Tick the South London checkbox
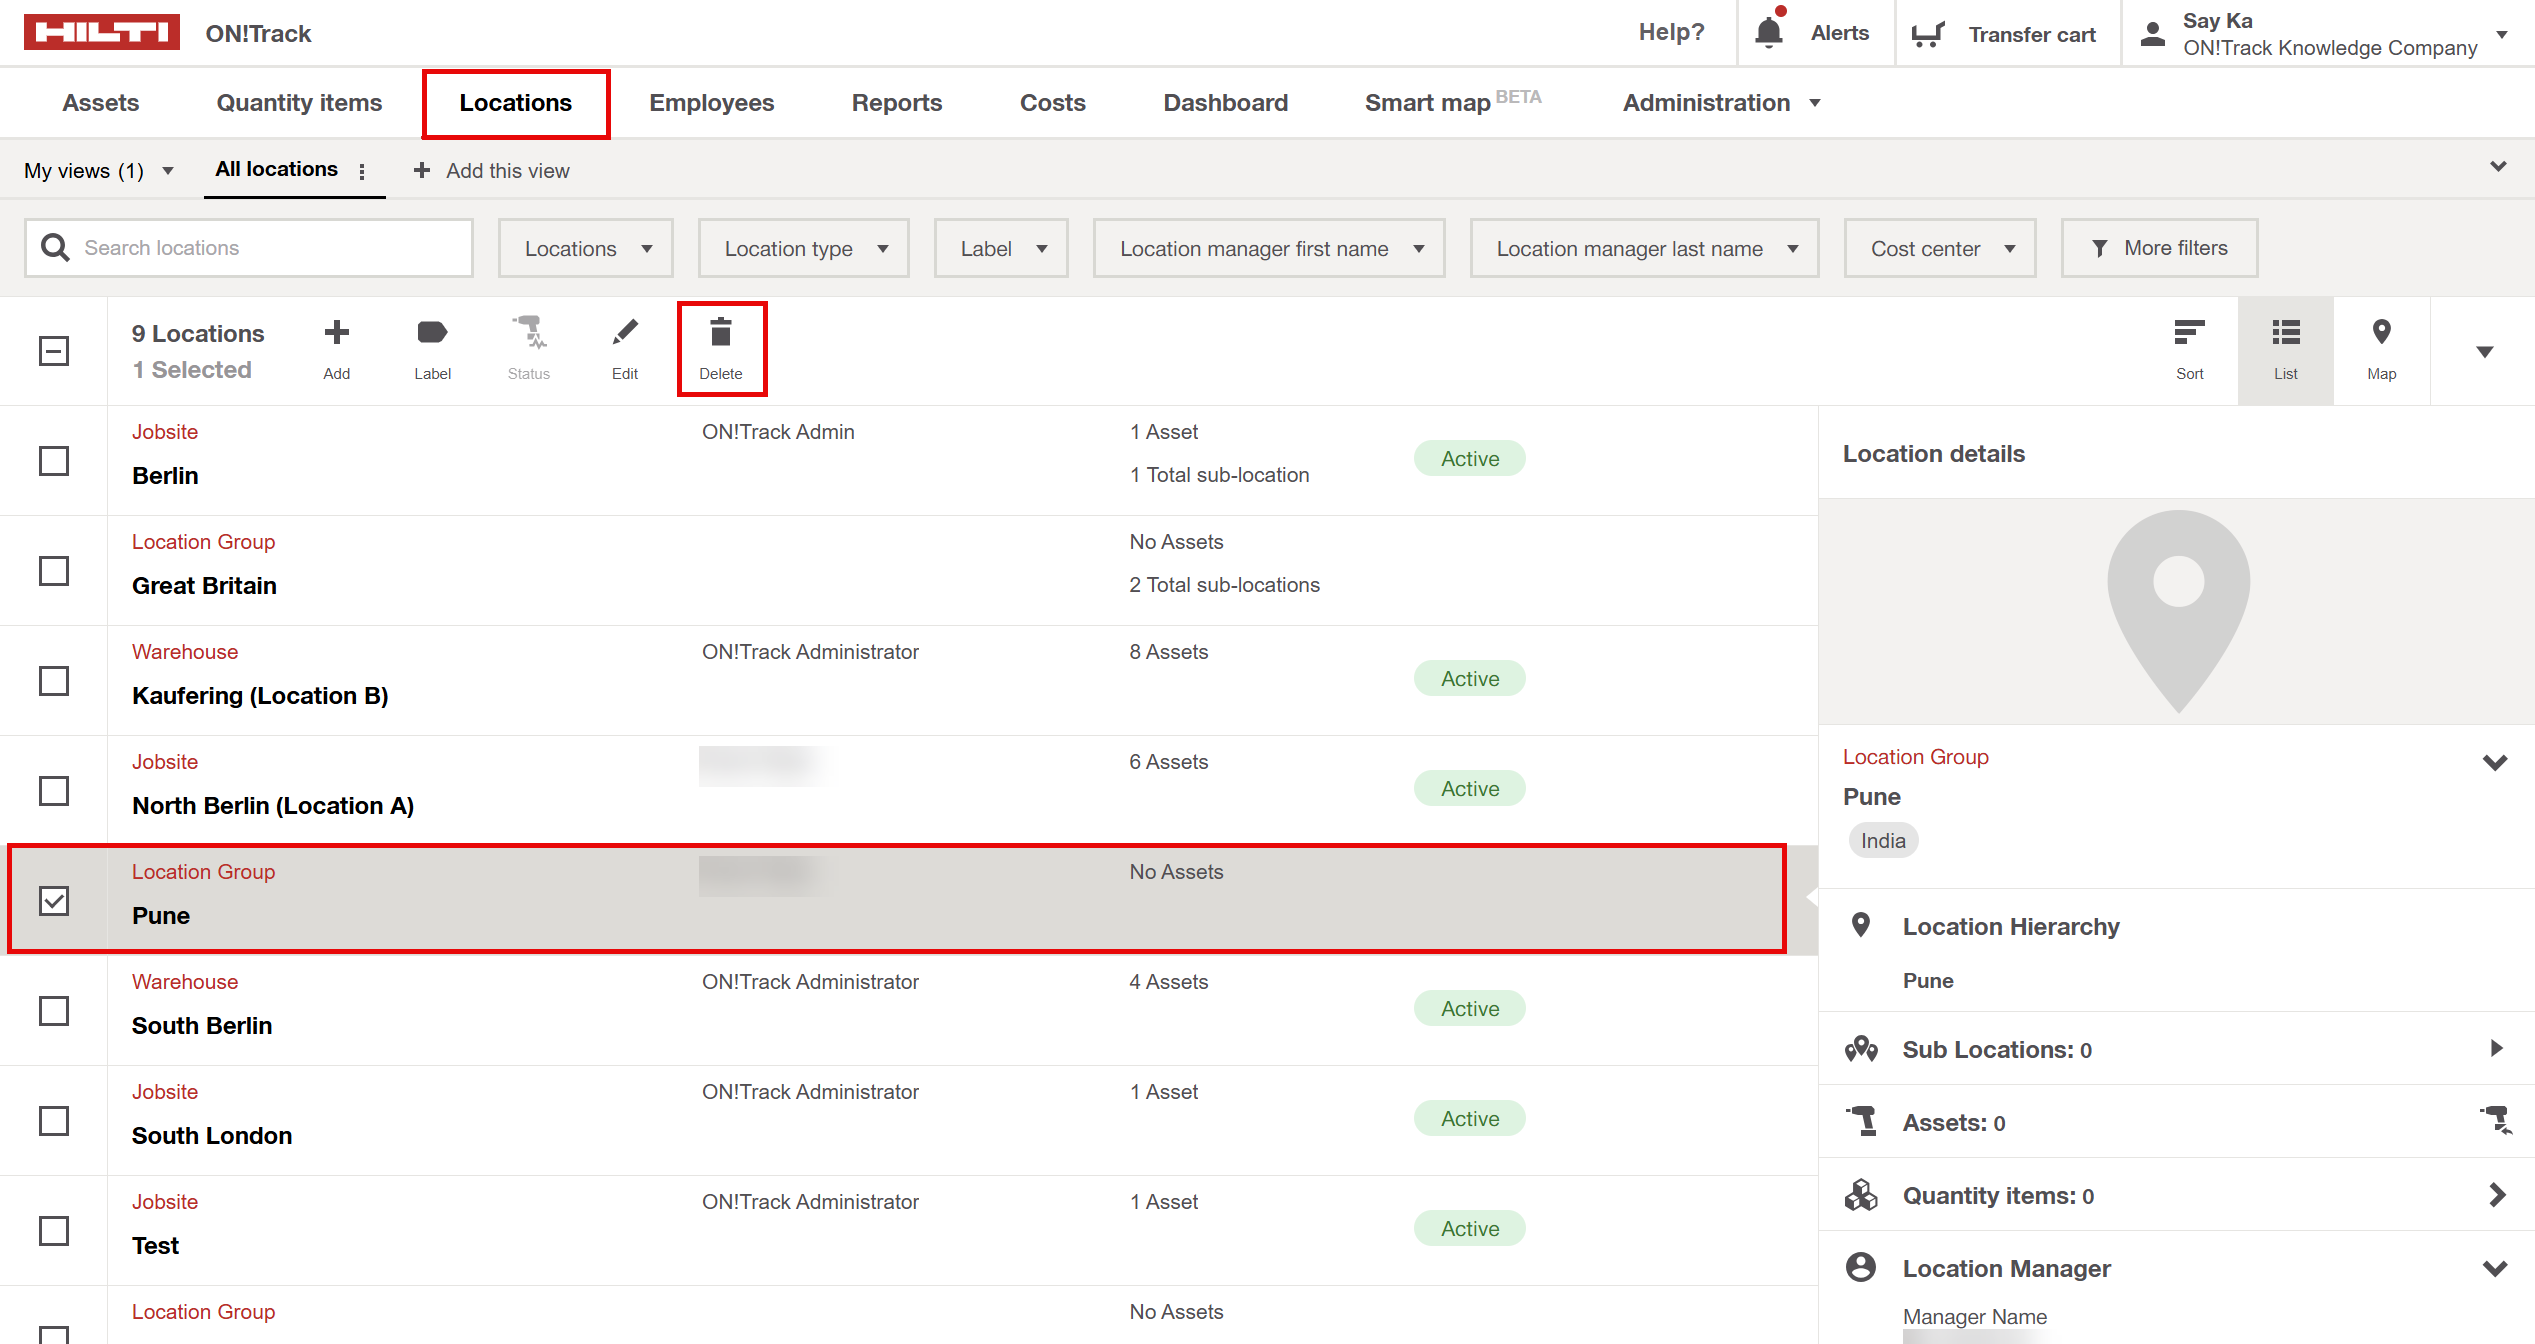Image resolution: width=2535 pixels, height=1344 pixels. point(54,1121)
